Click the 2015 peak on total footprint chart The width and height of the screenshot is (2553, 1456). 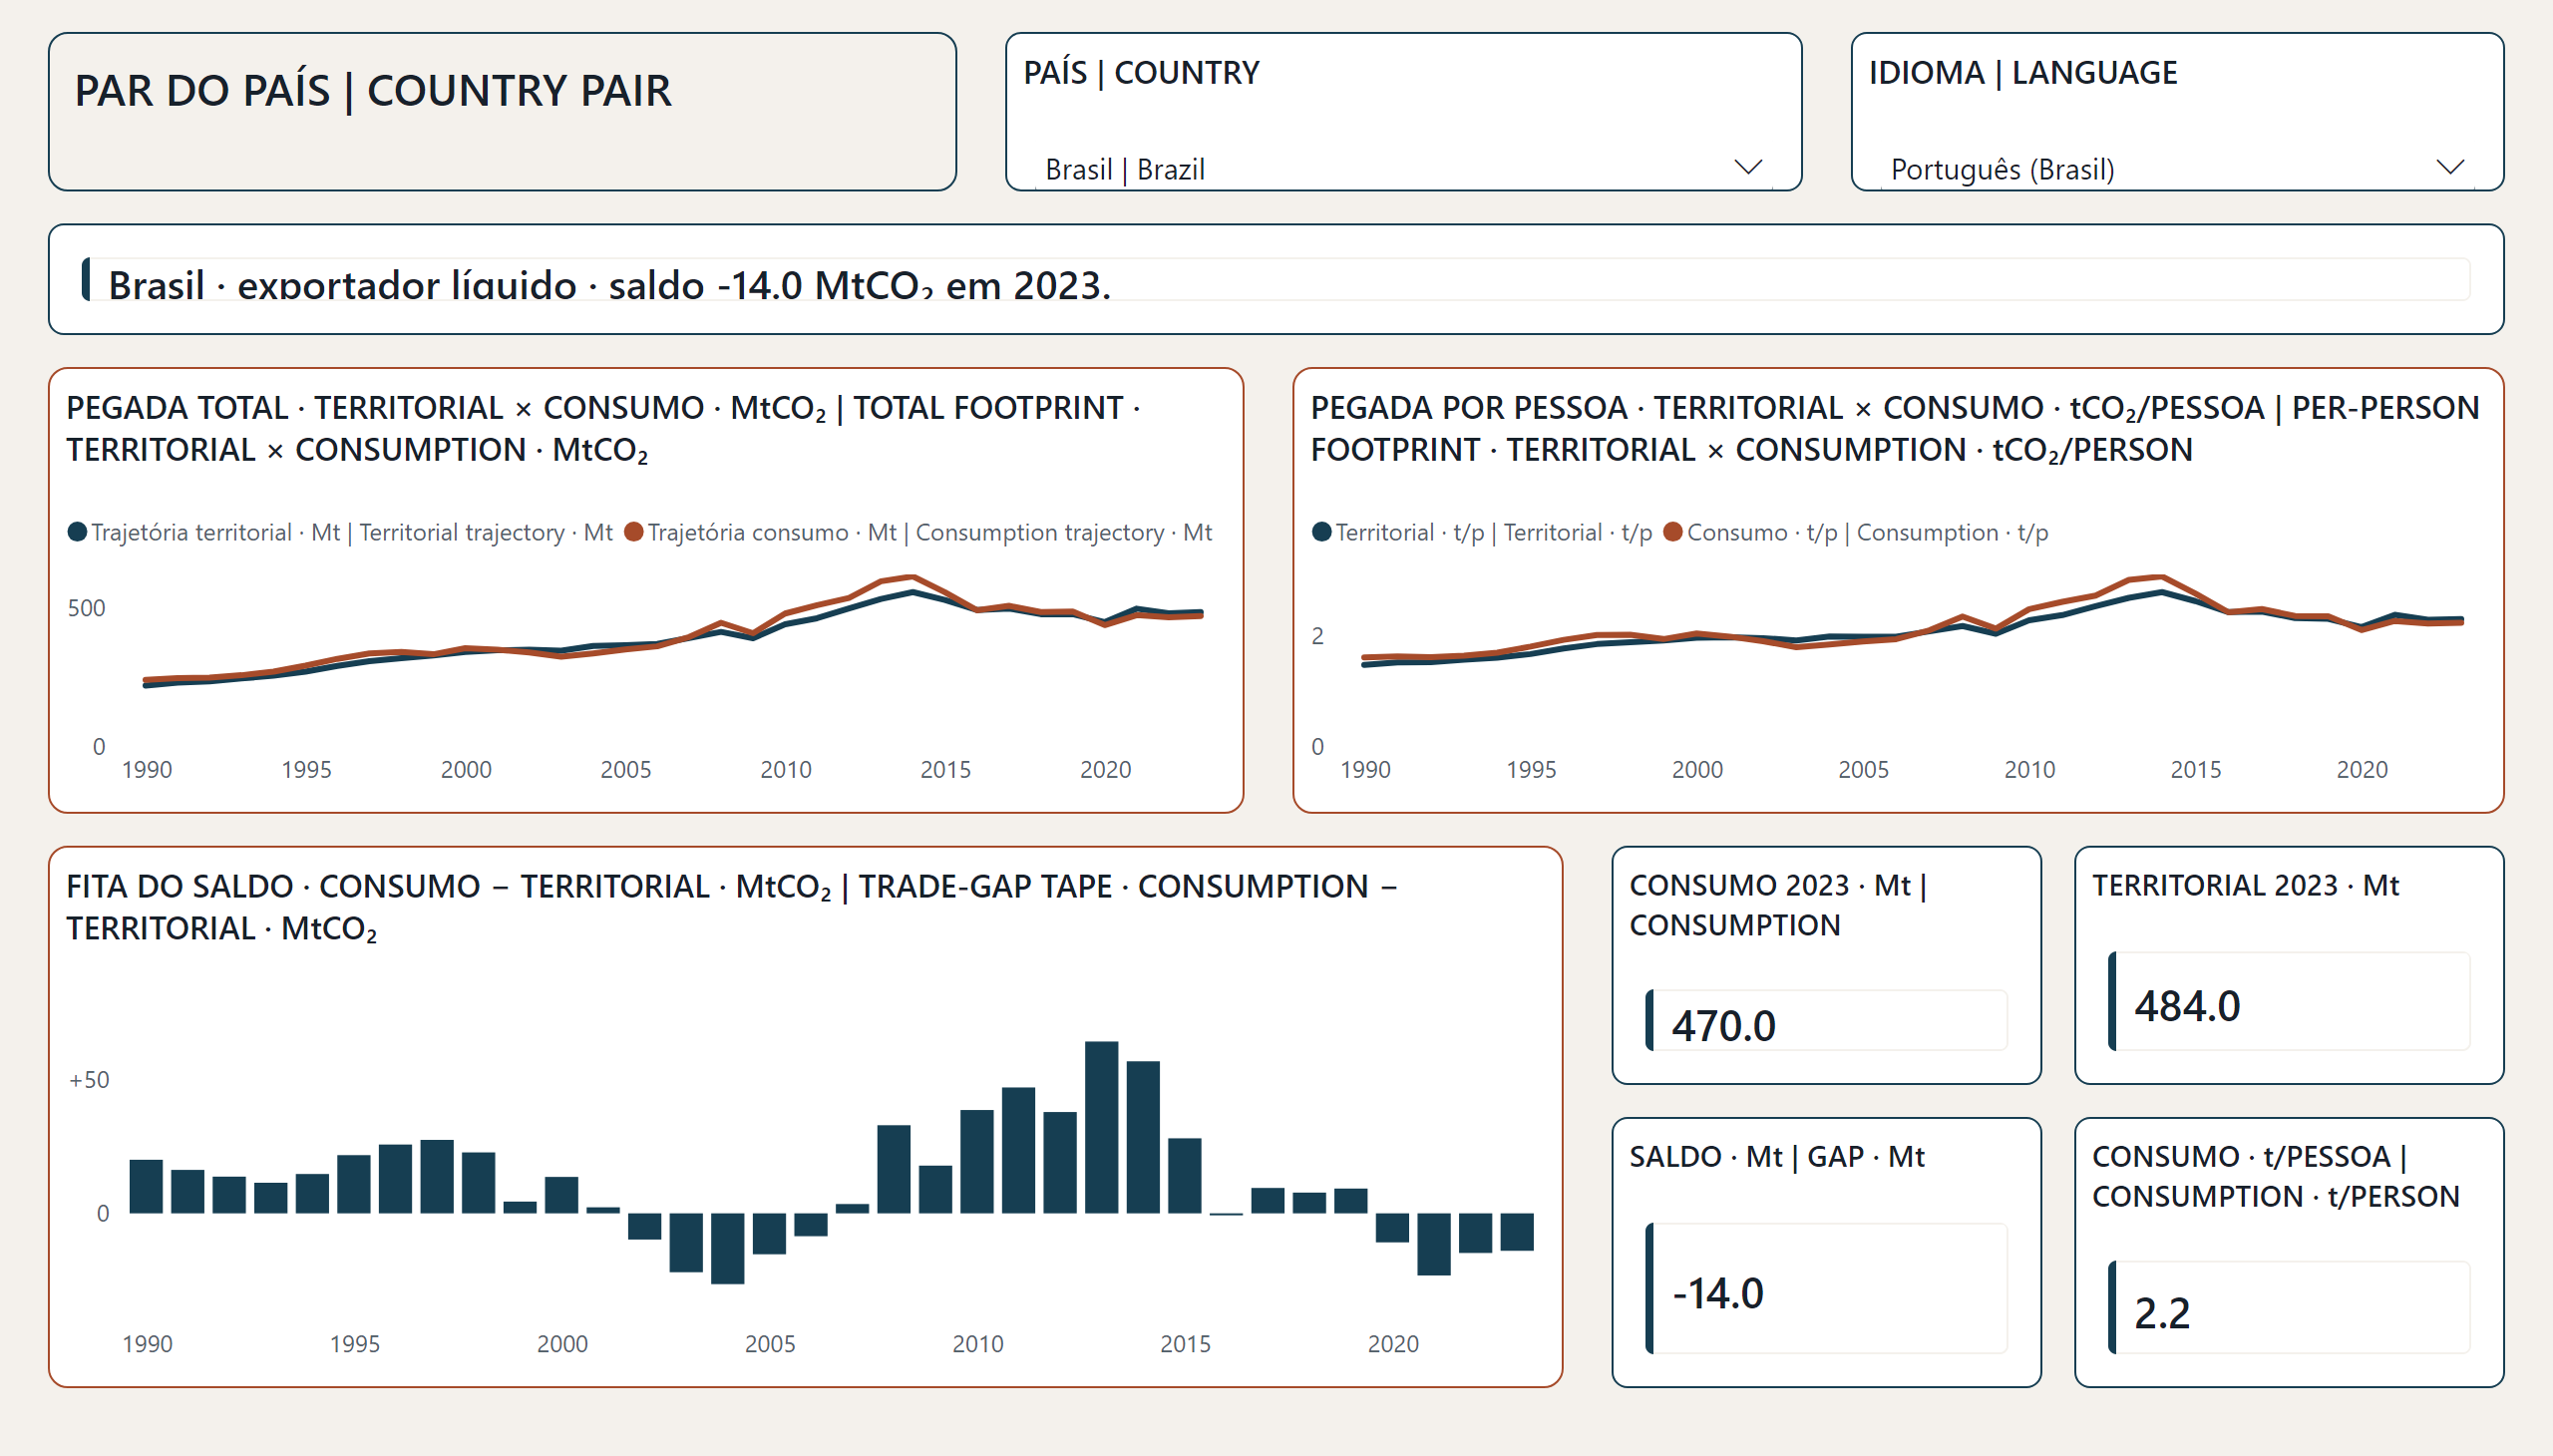912,577
